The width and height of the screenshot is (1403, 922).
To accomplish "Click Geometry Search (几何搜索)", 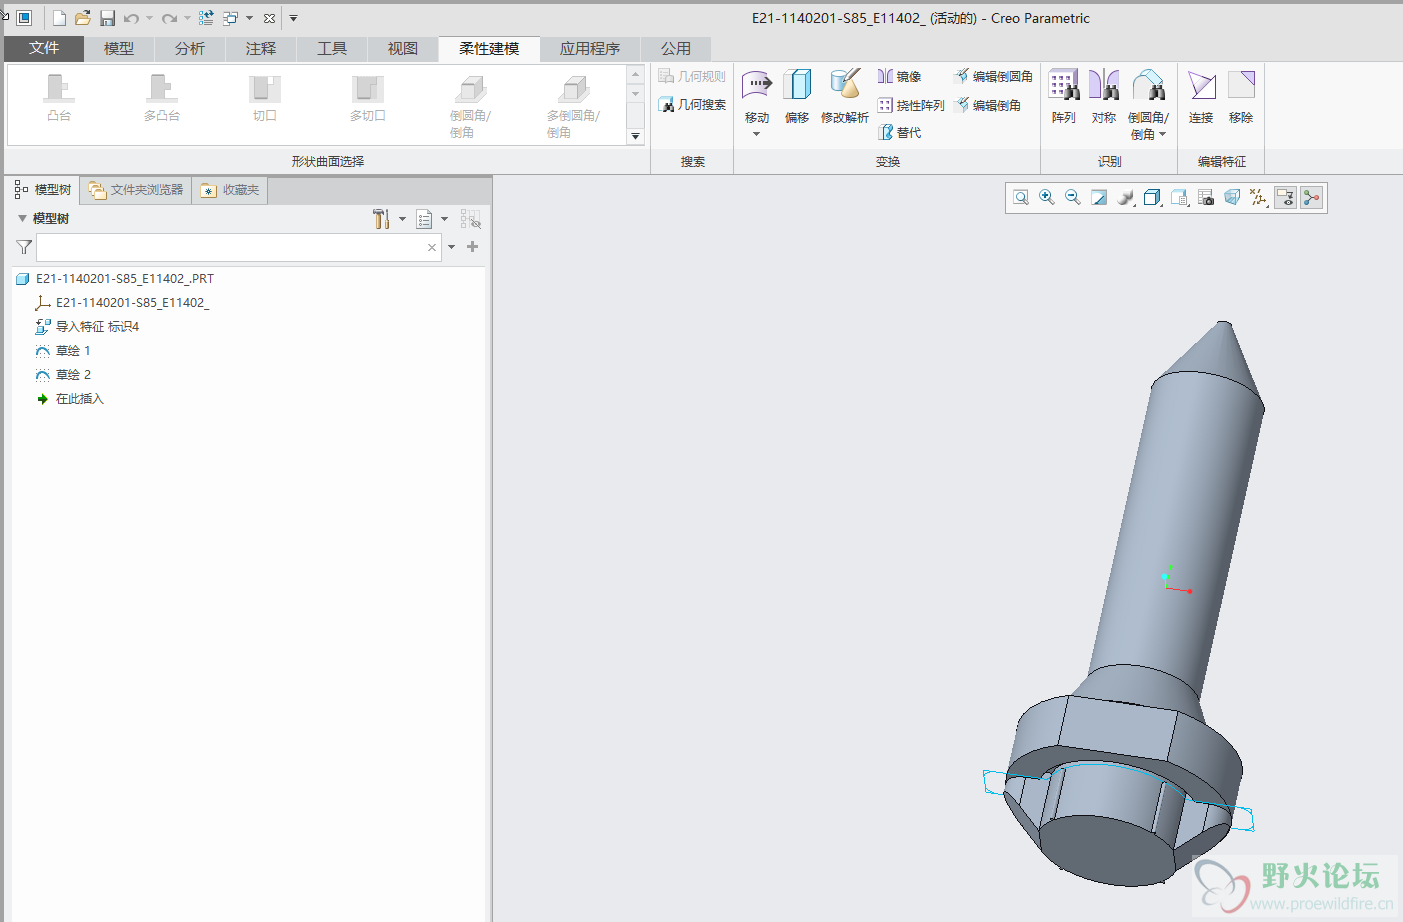I will (x=692, y=104).
